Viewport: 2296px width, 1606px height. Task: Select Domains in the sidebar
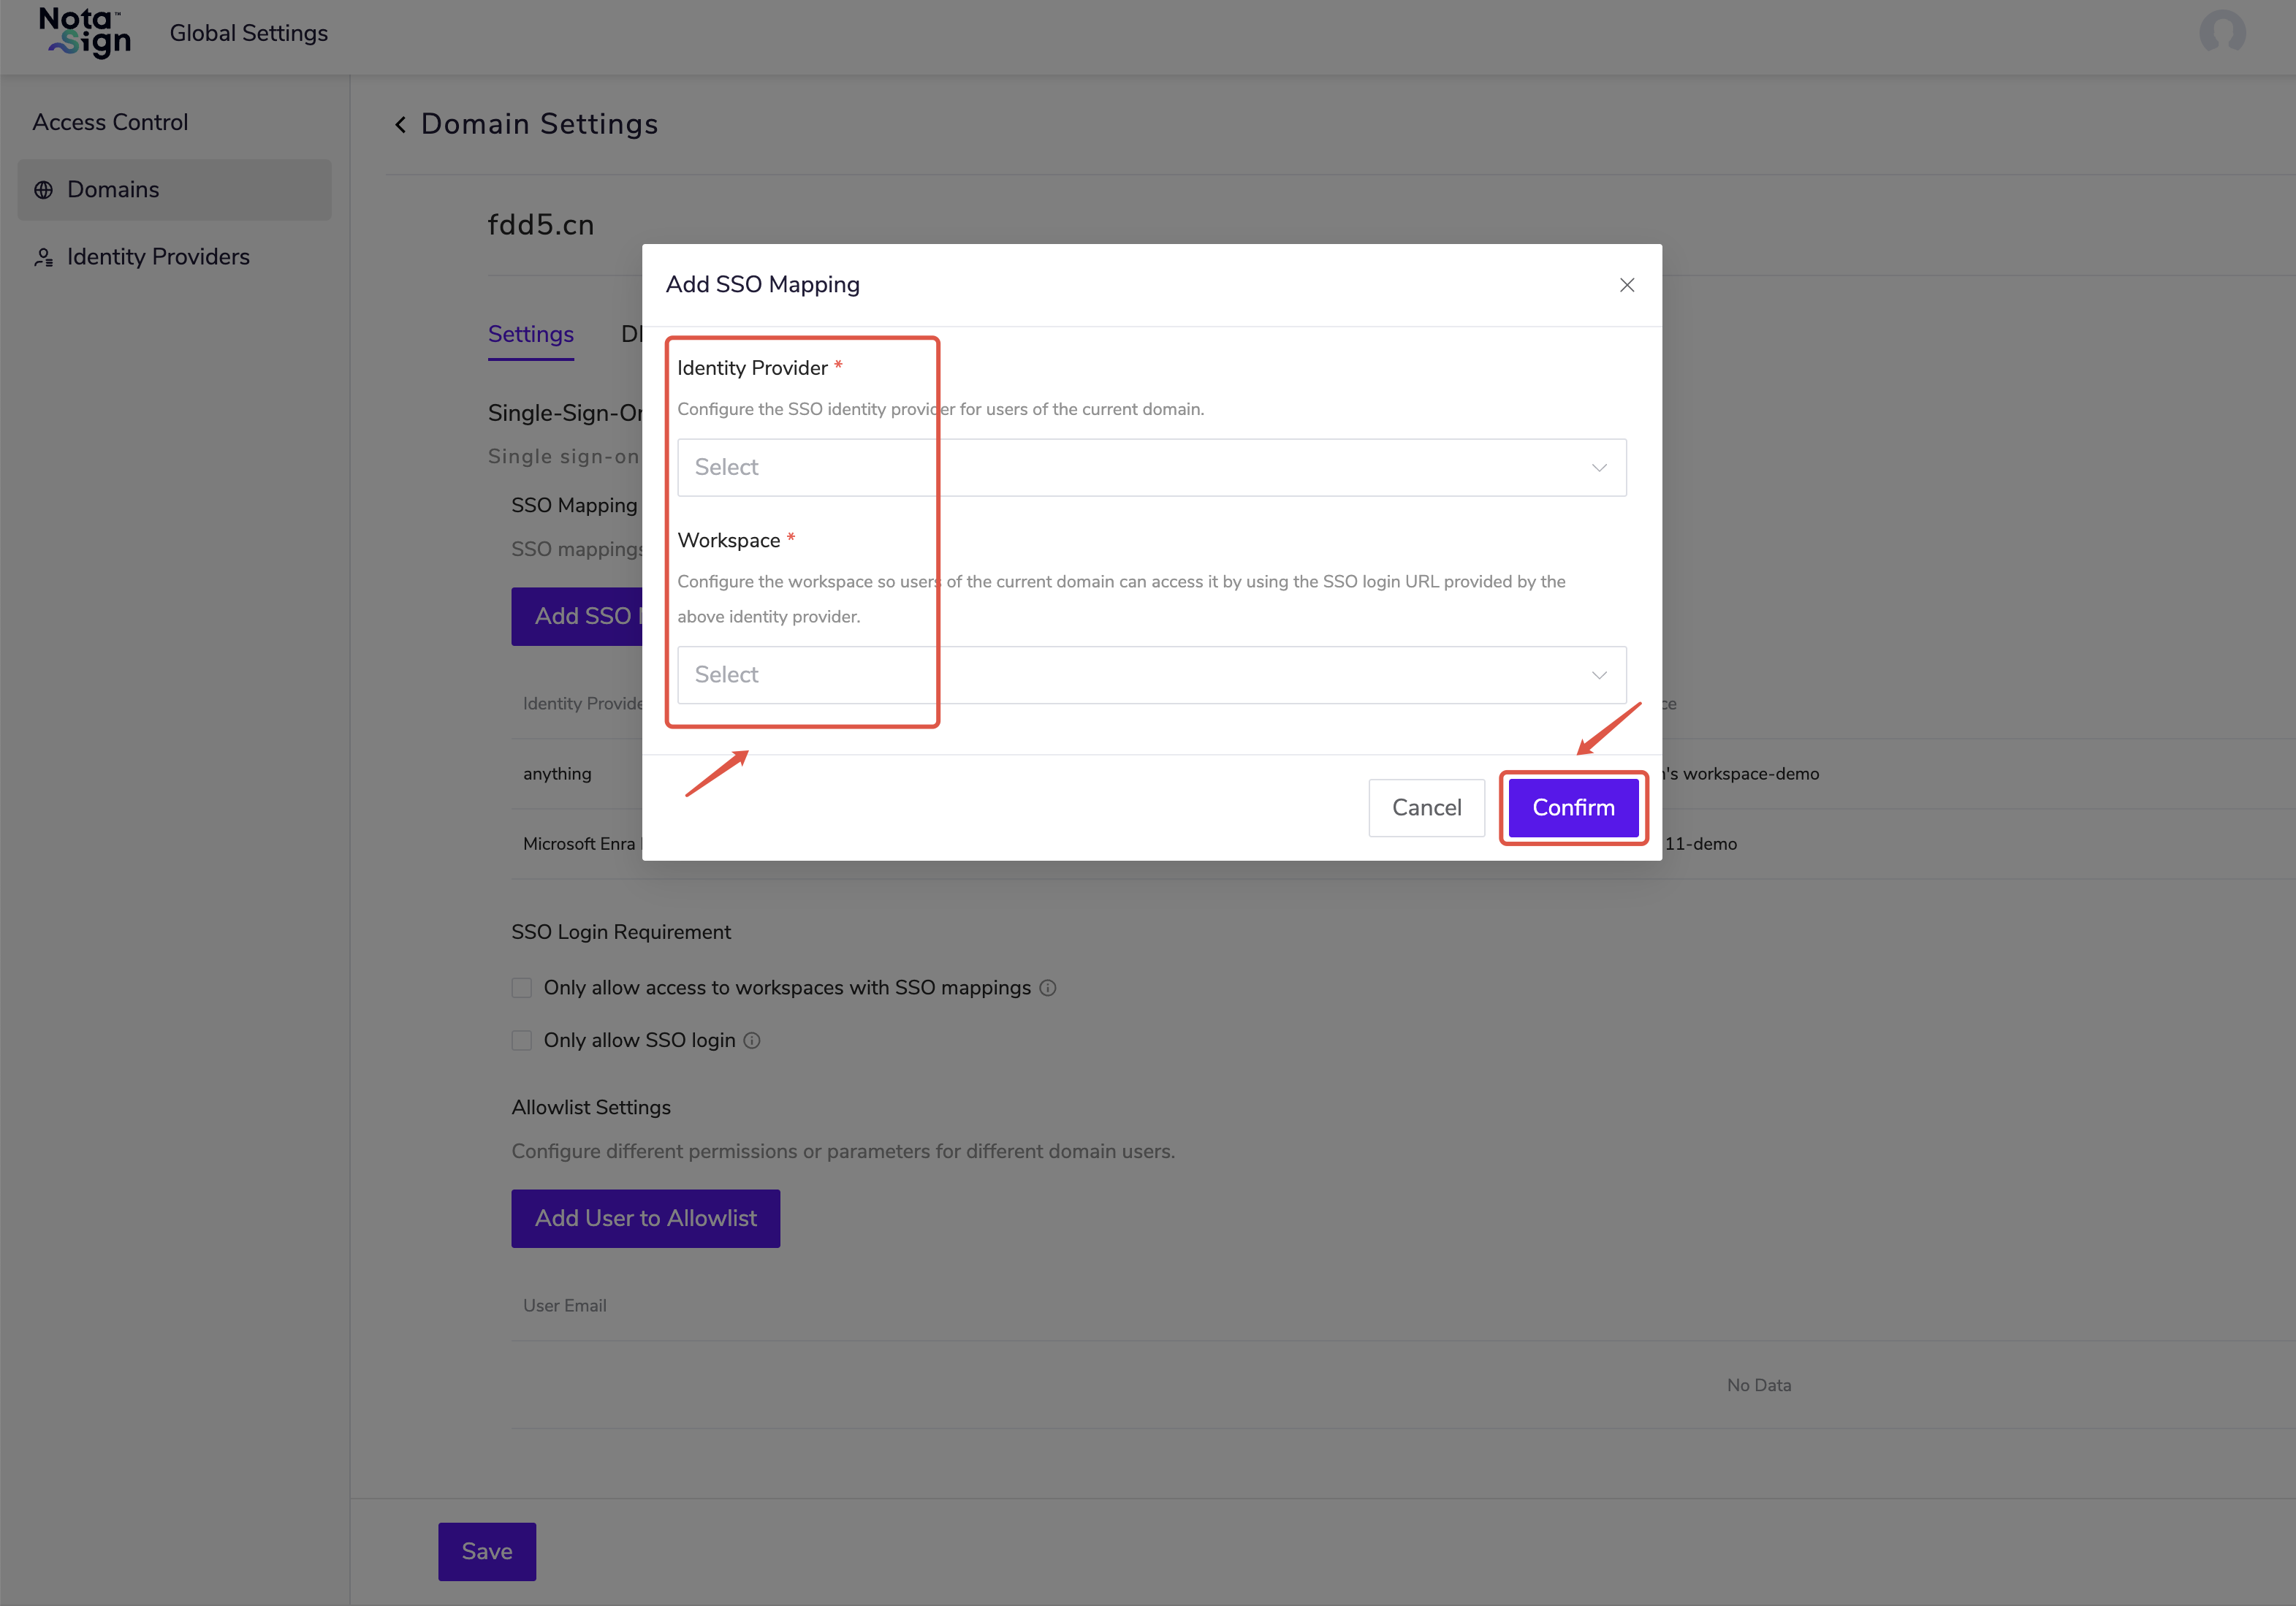[113, 190]
